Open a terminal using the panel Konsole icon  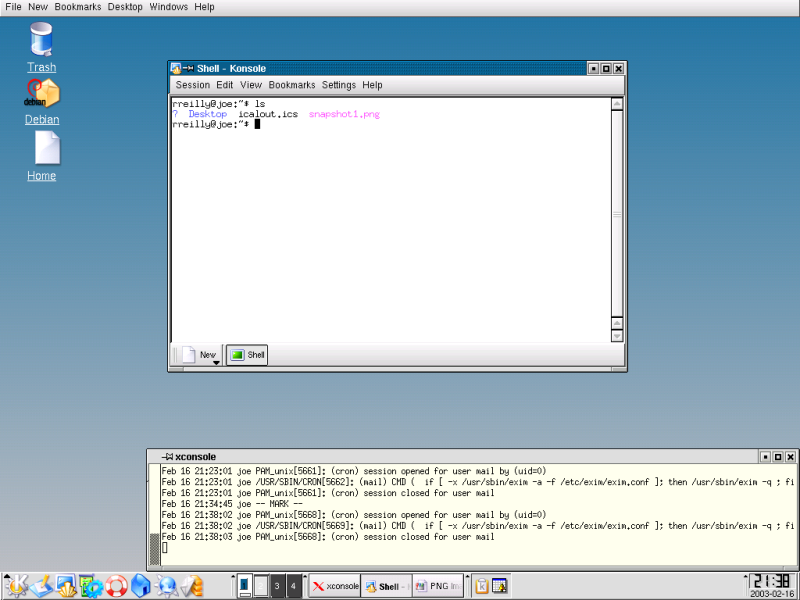tap(65, 585)
